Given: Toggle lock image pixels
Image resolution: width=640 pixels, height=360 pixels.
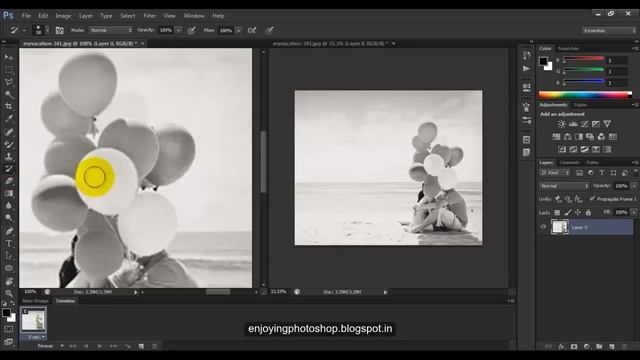Looking at the screenshot, I should (x=568, y=212).
